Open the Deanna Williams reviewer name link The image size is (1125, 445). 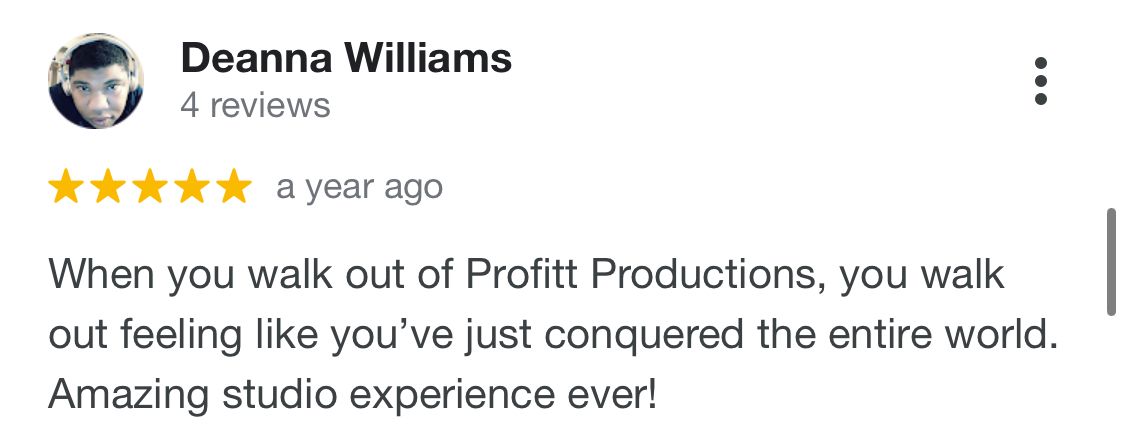coord(346,59)
